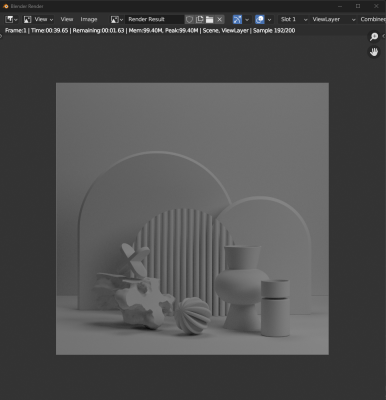Image resolution: width=386 pixels, height=400 pixels.
Task: Toggle fake user shield icon
Action: pyautogui.click(x=189, y=19)
